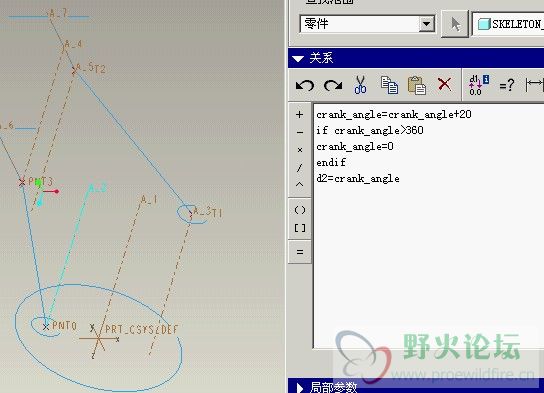Select axis label A_1
544x393 pixels.
pos(149,199)
